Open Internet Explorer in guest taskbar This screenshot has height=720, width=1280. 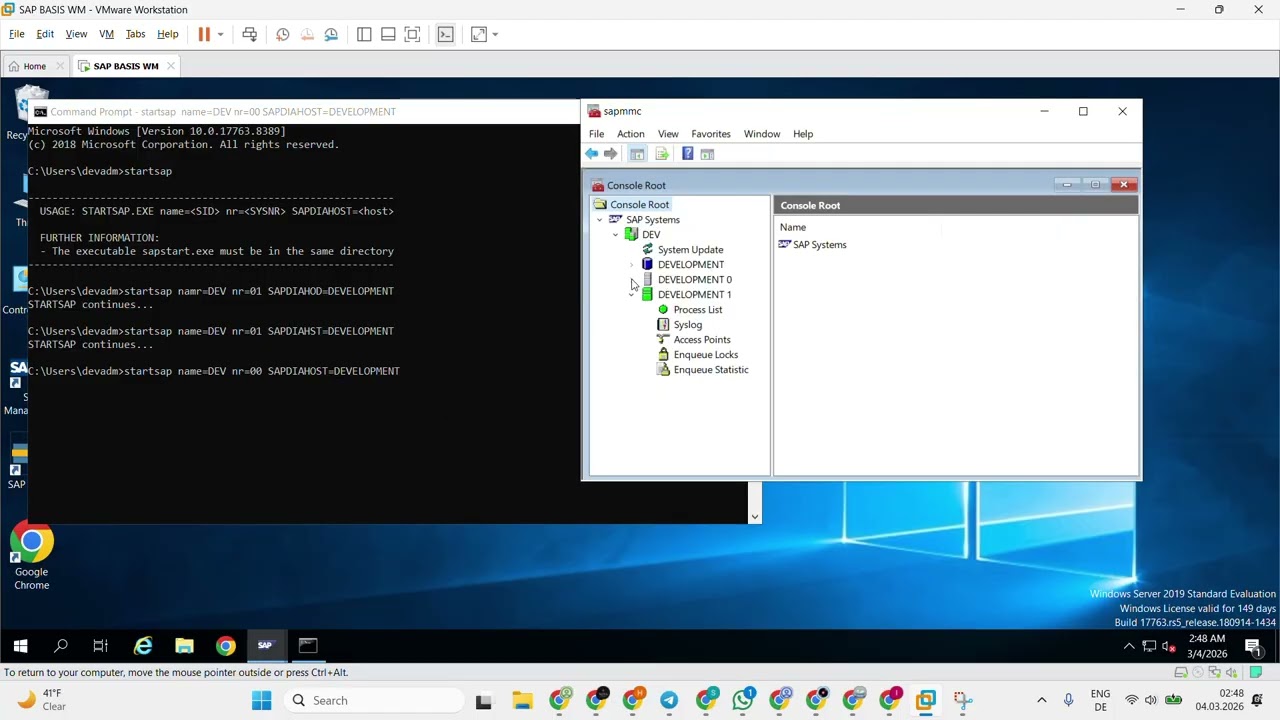point(143,646)
